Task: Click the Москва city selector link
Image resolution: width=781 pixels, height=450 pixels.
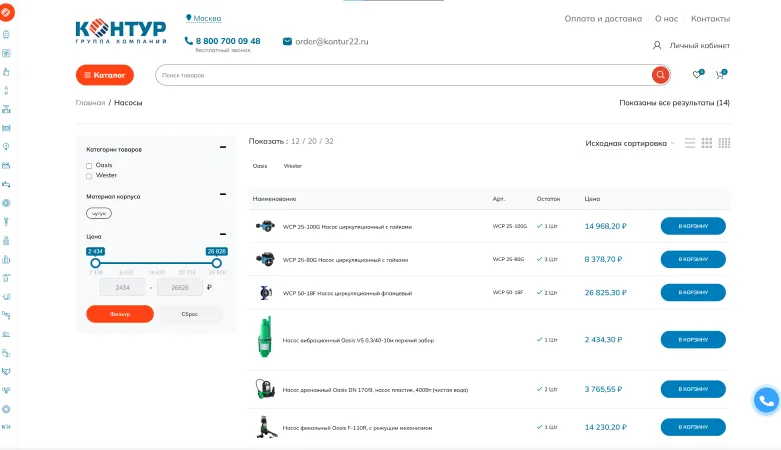Action: 207,18
